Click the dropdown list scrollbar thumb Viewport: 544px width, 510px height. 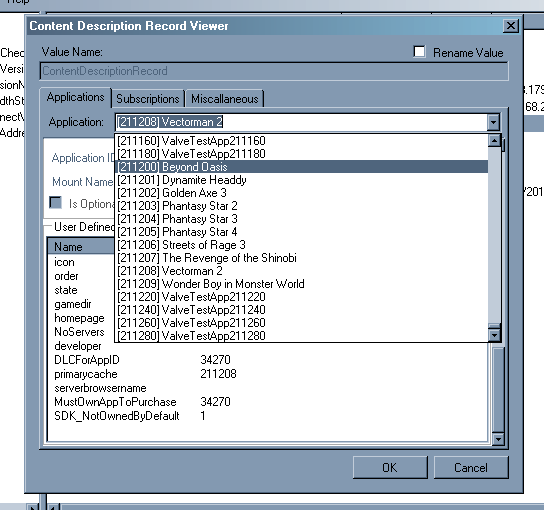tap(494, 326)
